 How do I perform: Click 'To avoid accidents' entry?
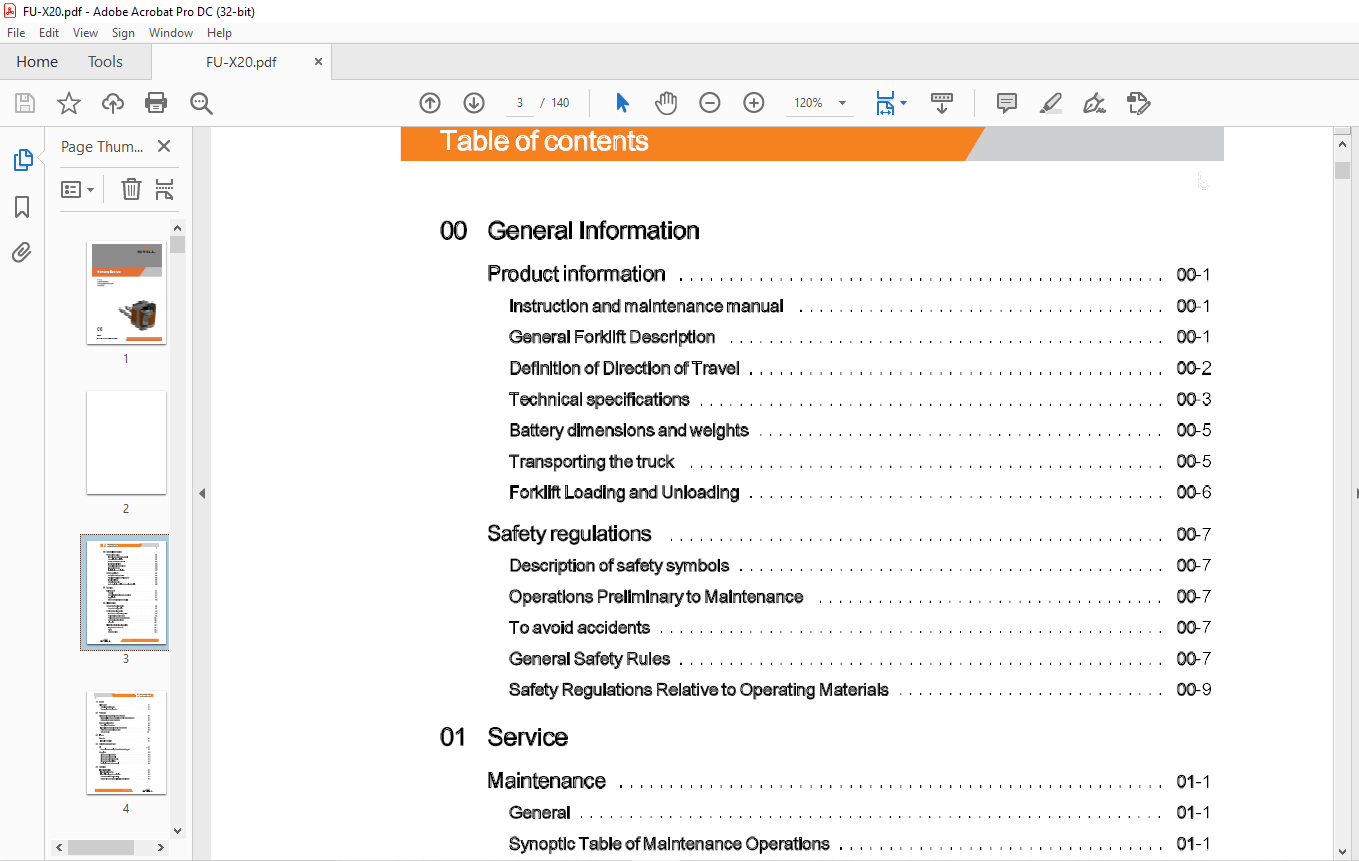(x=579, y=628)
